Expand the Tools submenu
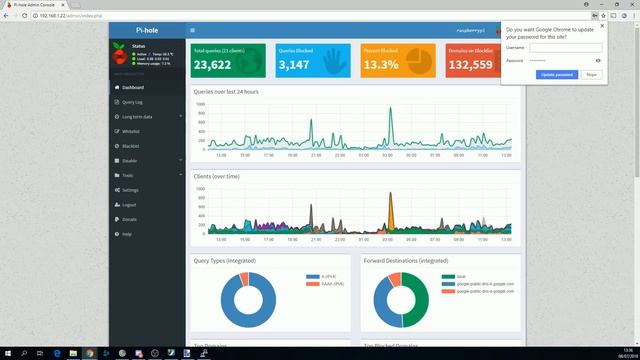The image size is (640, 360). coord(147,176)
